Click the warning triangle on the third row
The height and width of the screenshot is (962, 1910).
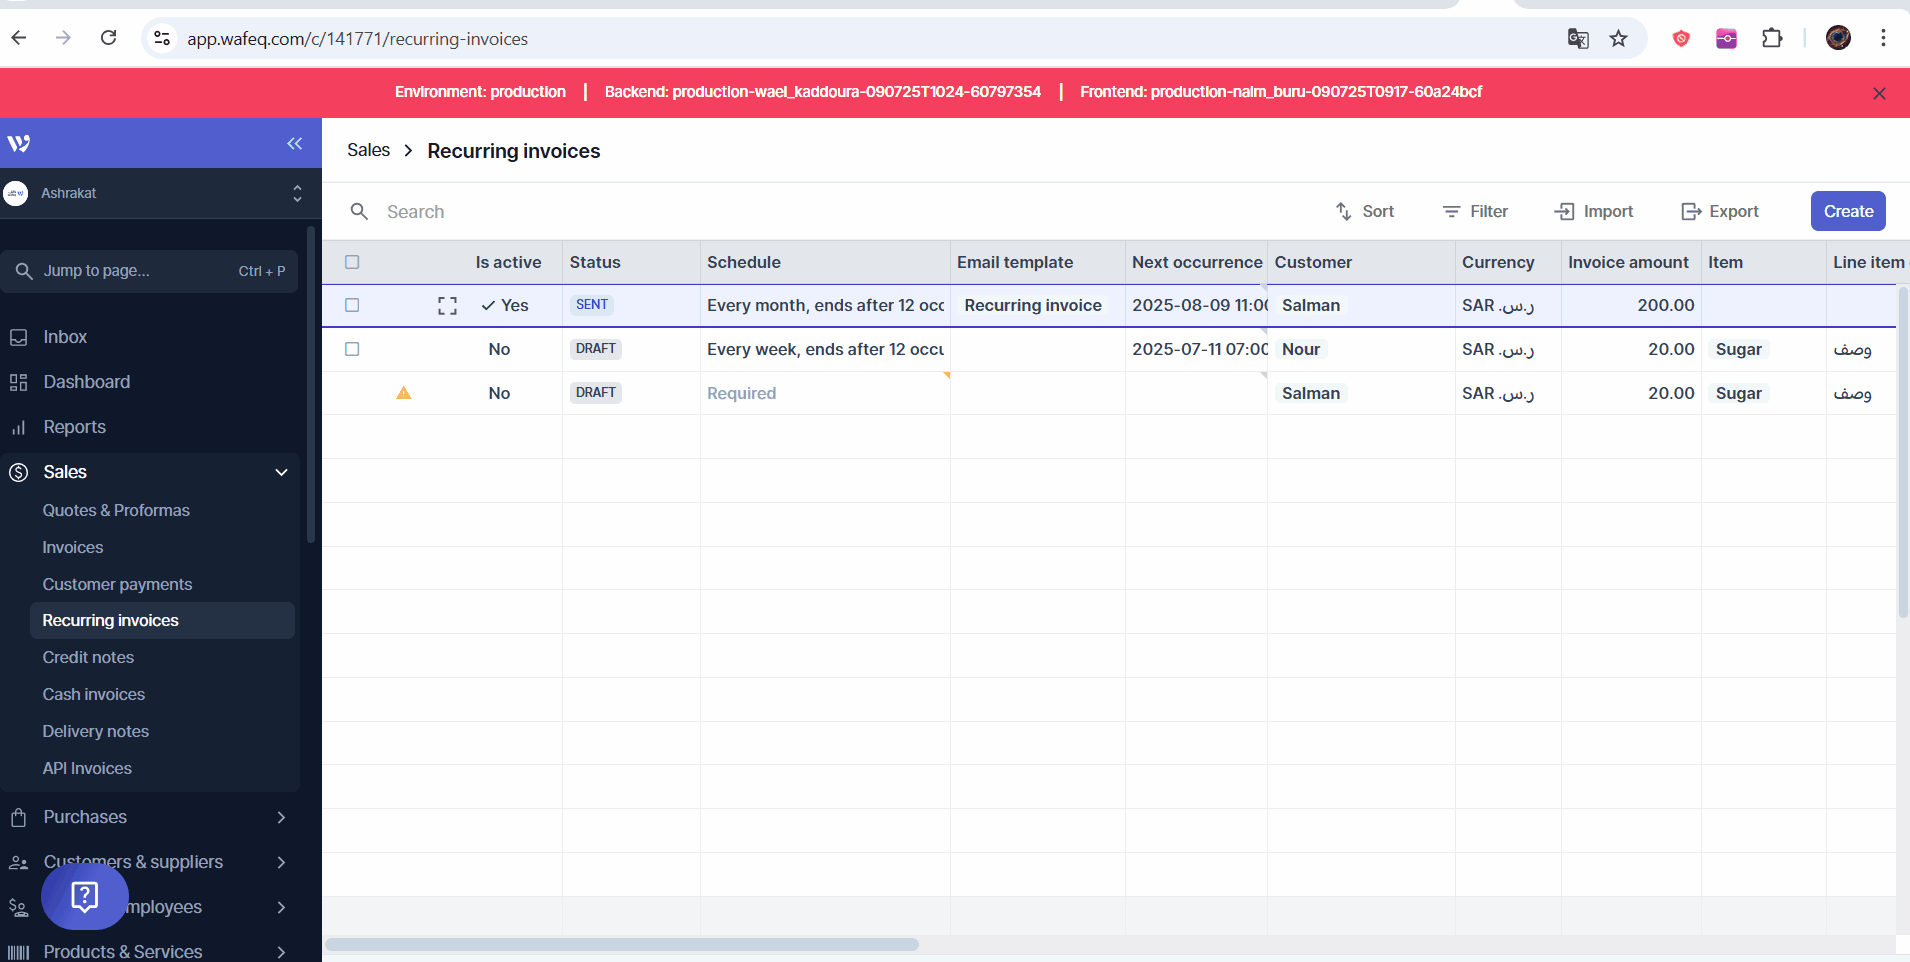[404, 393]
